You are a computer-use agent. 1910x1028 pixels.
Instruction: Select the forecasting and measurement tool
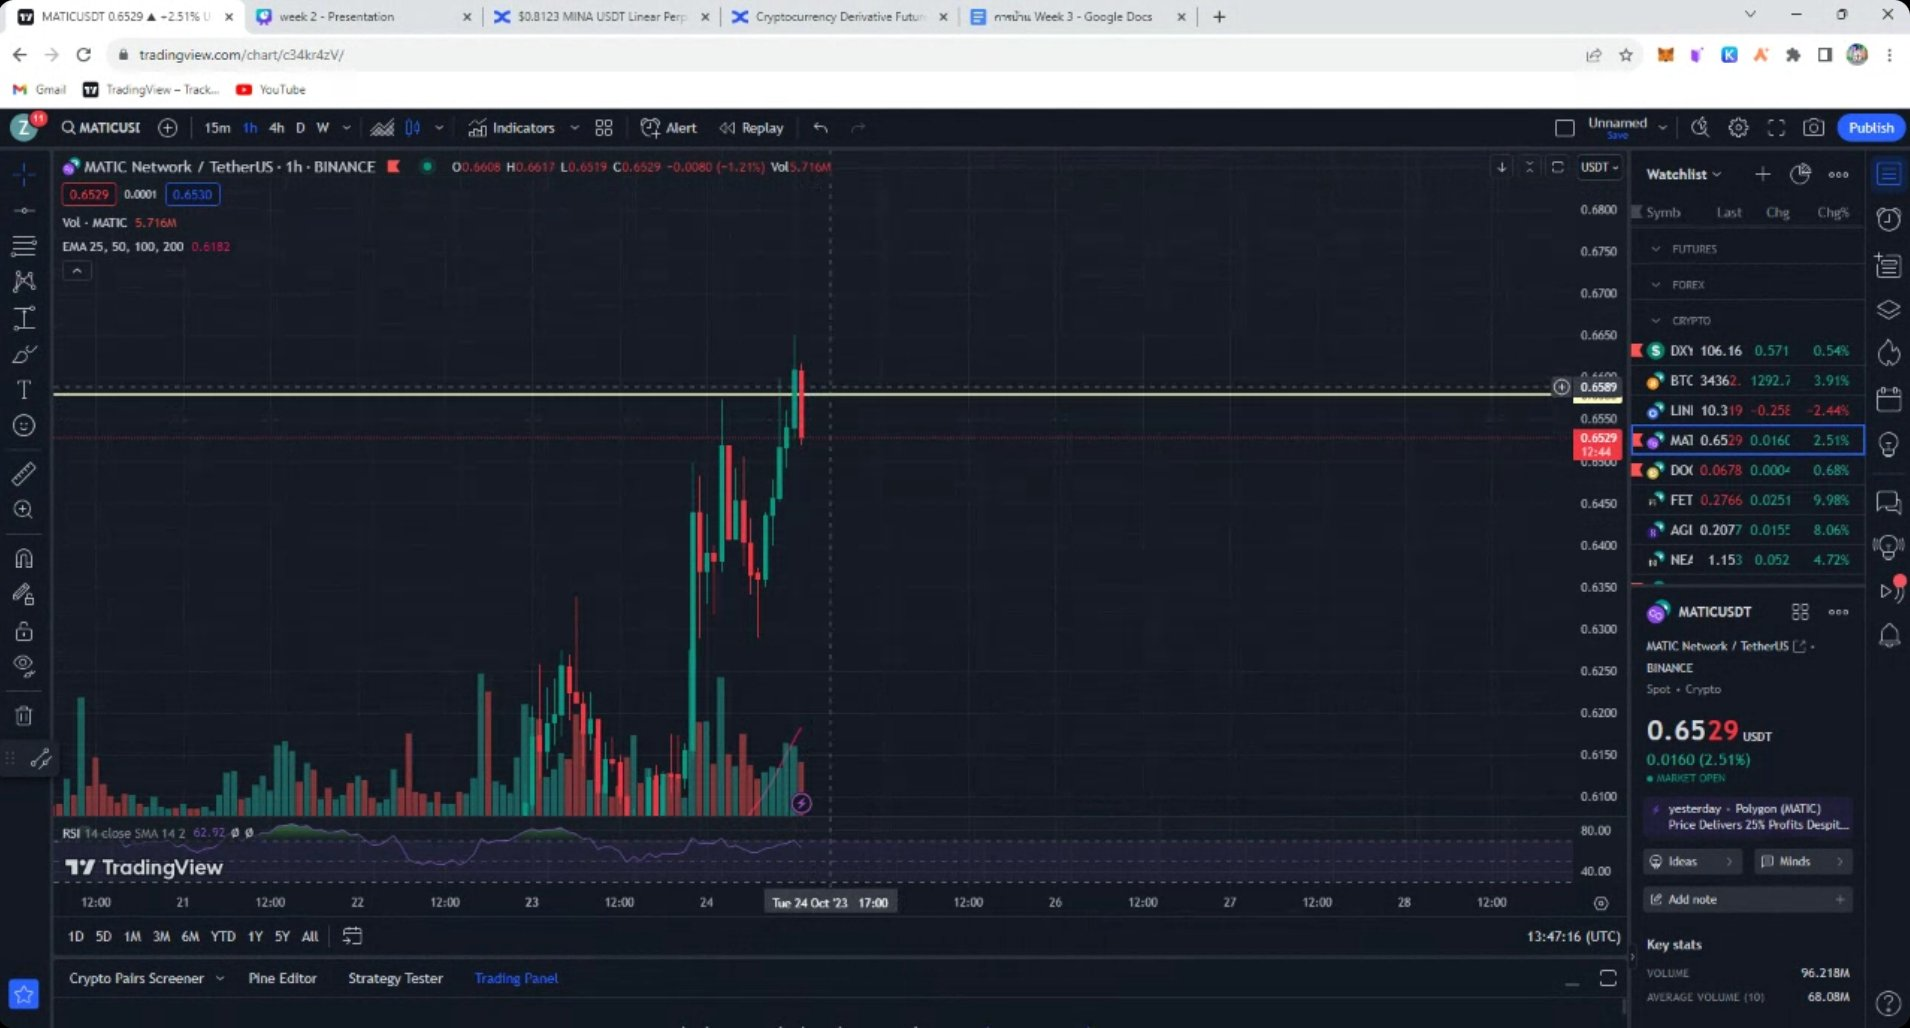(x=24, y=318)
